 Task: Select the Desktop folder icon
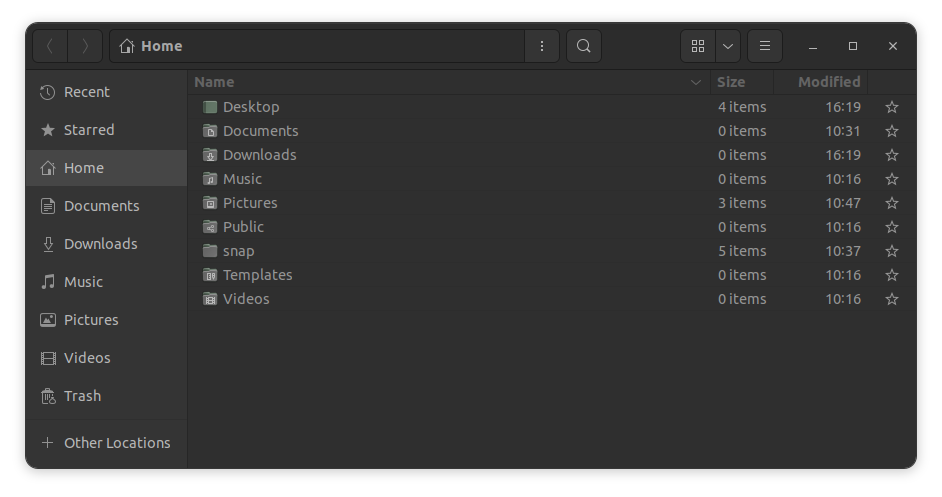click(210, 107)
